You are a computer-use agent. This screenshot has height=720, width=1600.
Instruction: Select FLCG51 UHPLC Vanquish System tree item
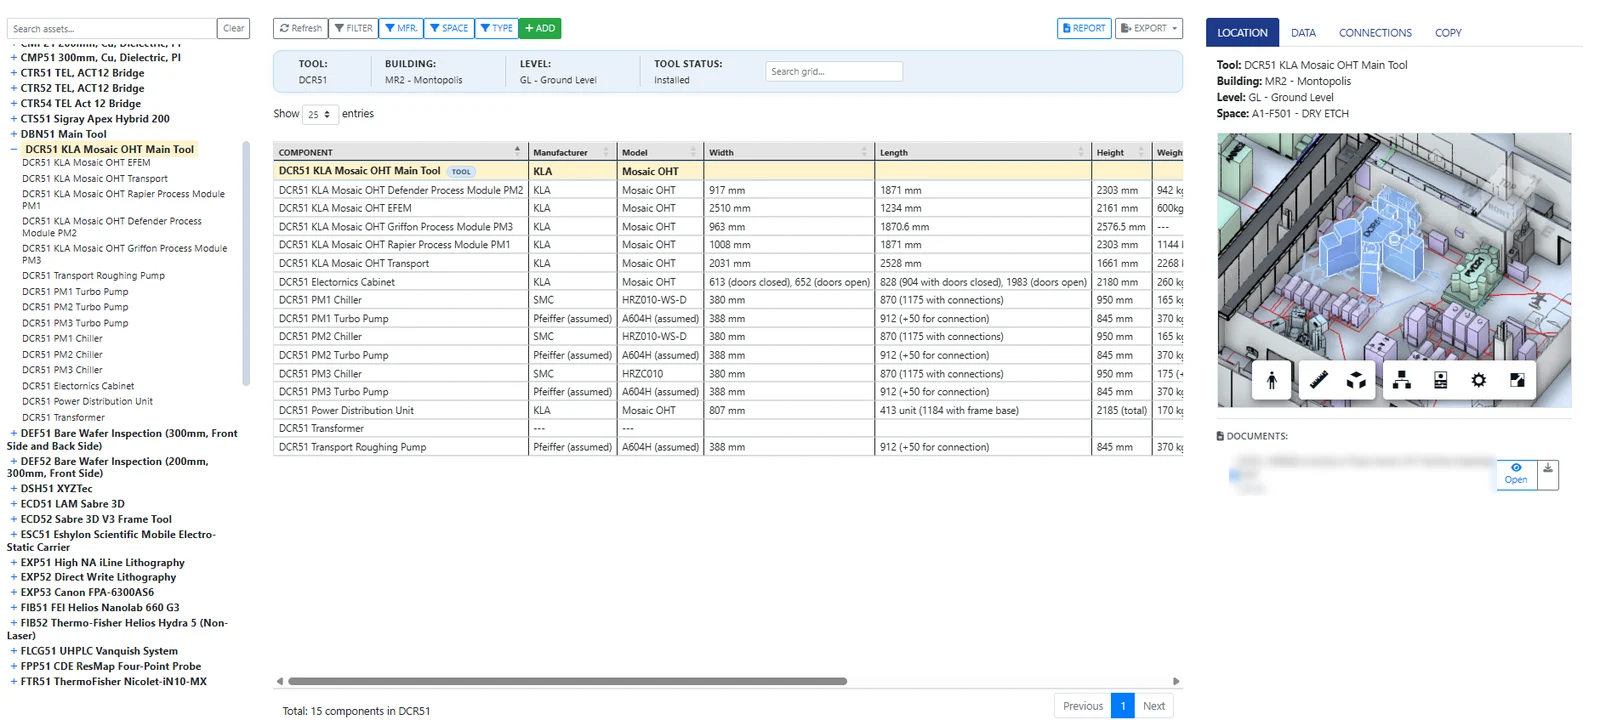[x=99, y=651]
